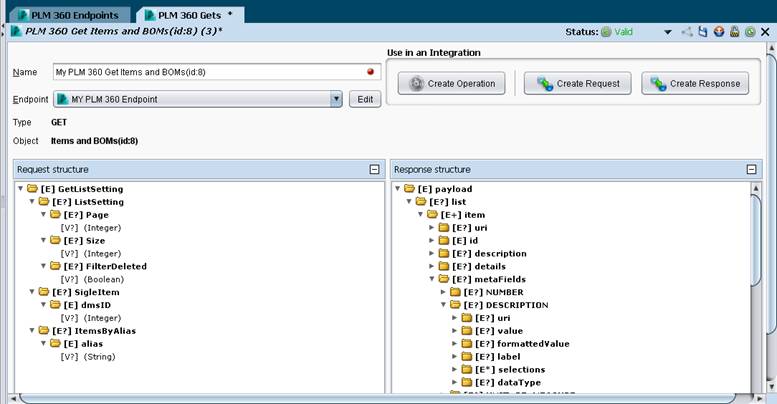Click into the Name input field
777x404 pixels.
pos(217,72)
